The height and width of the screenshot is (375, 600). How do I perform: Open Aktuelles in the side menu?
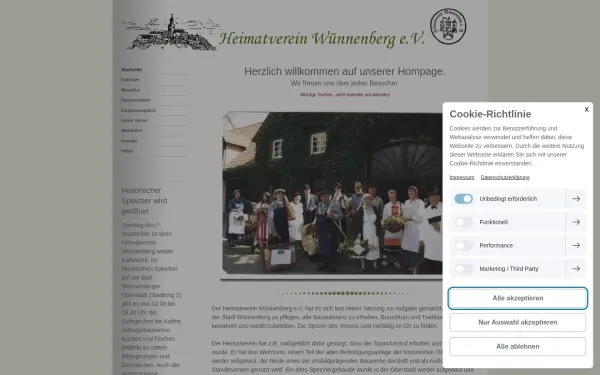pyautogui.click(x=130, y=90)
